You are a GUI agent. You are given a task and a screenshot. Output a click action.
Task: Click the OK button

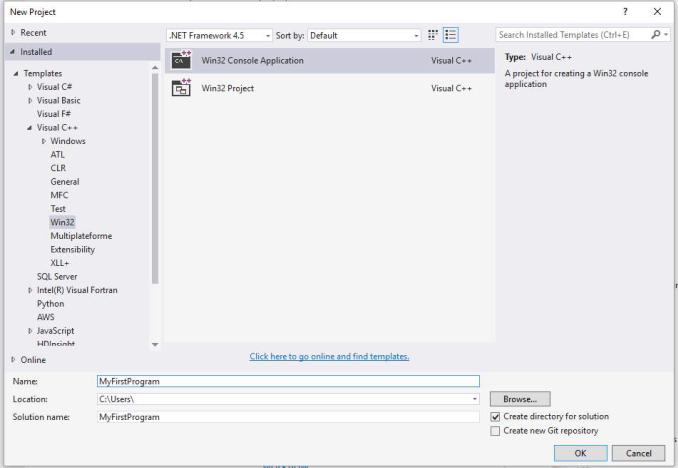580,453
